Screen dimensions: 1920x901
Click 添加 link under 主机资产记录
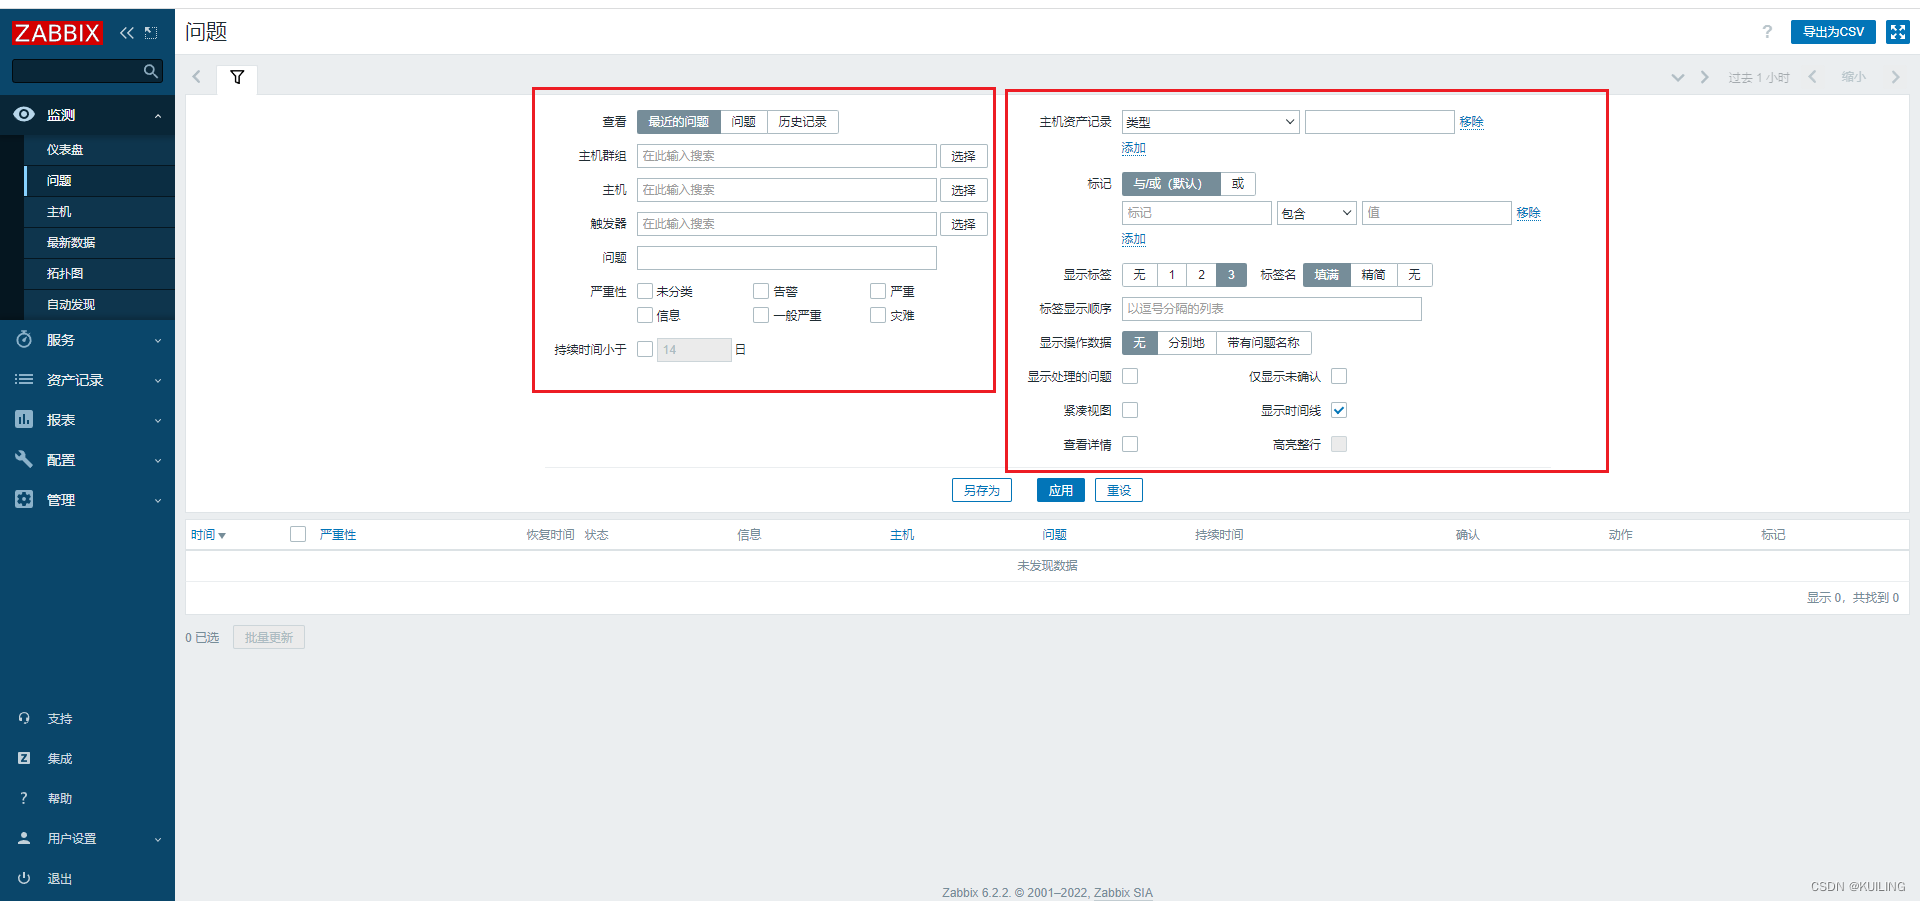point(1133,148)
